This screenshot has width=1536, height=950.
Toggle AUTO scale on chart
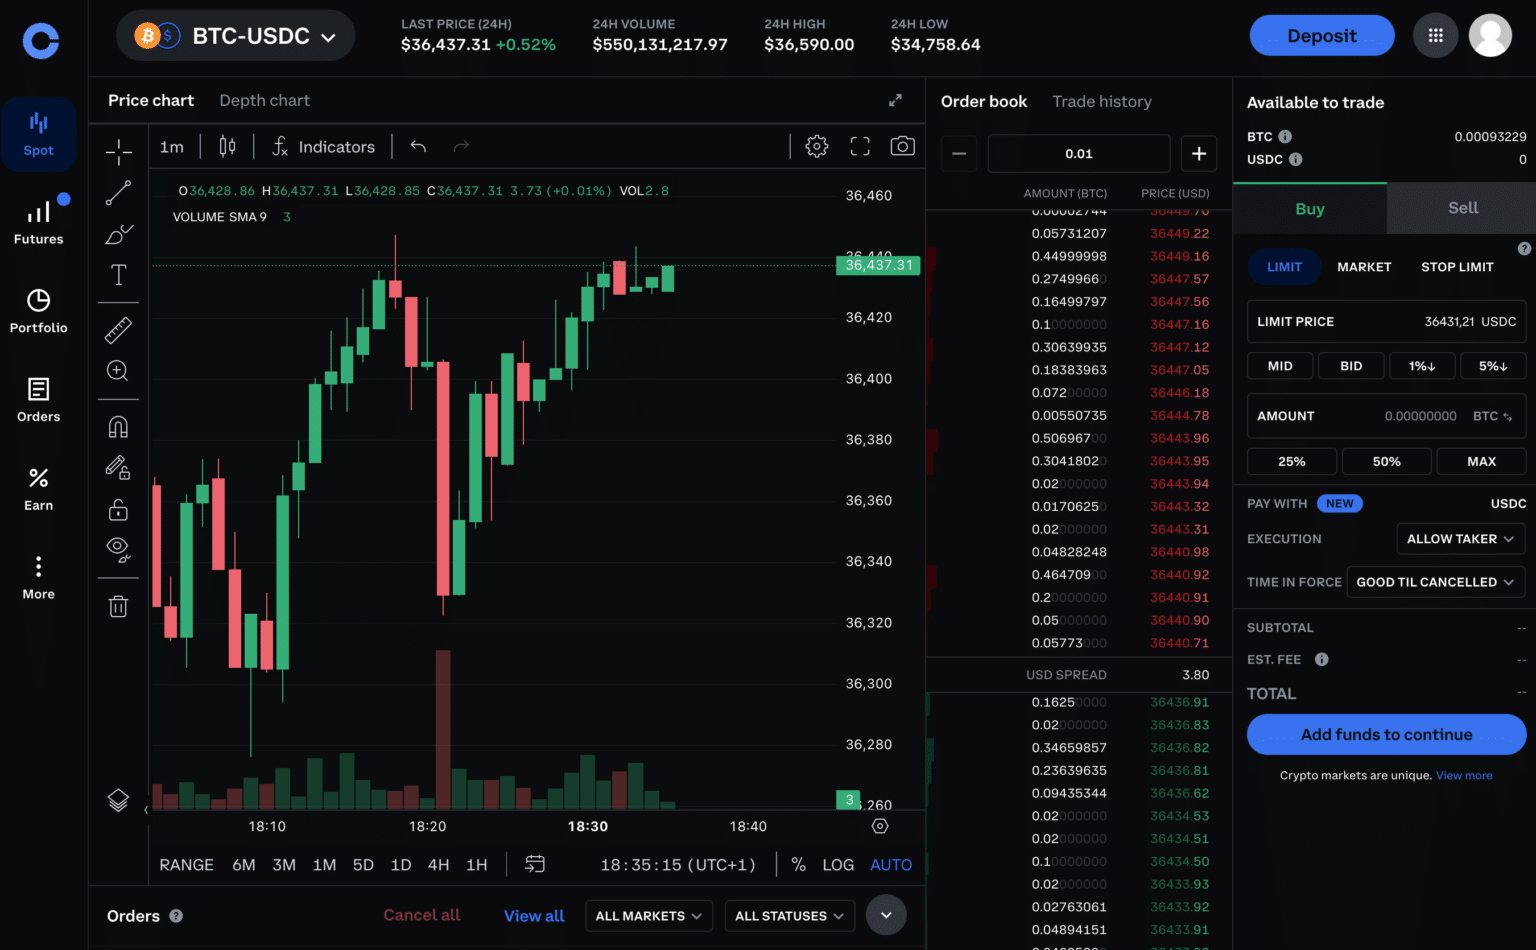pyautogui.click(x=891, y=865)
